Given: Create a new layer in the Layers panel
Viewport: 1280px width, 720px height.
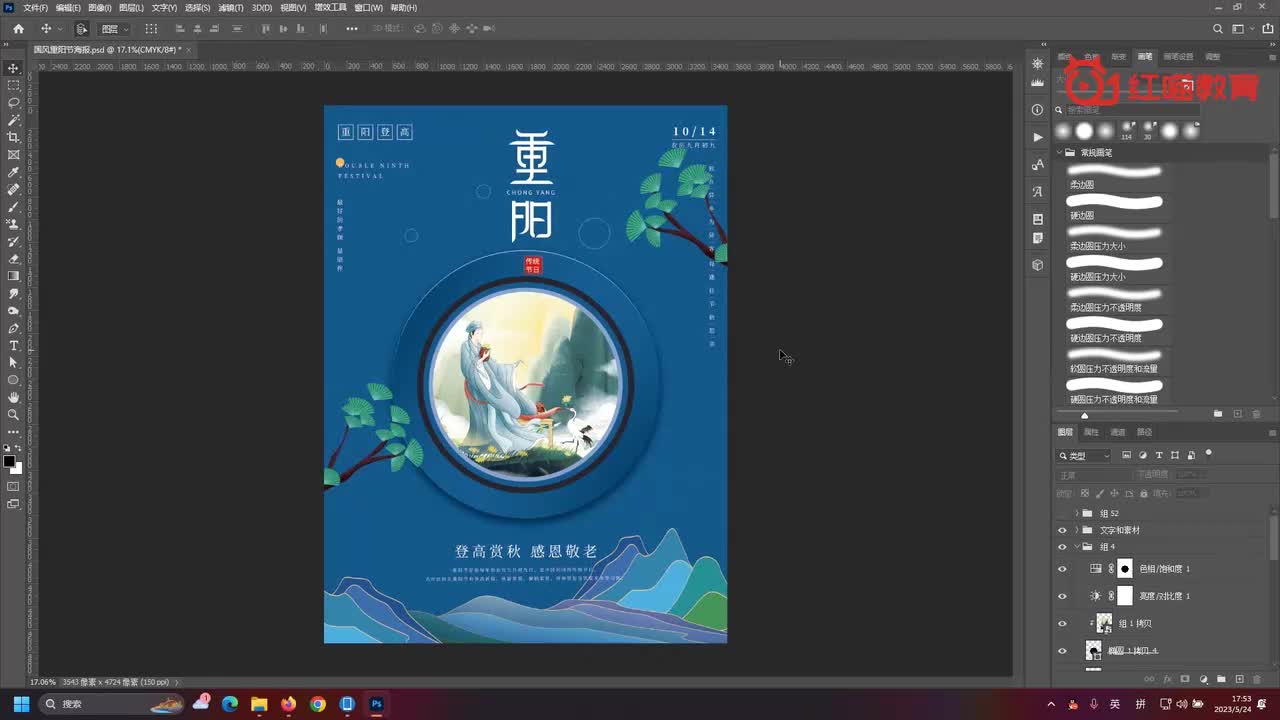Looking at the screenshot, I should coord(1239,679).
